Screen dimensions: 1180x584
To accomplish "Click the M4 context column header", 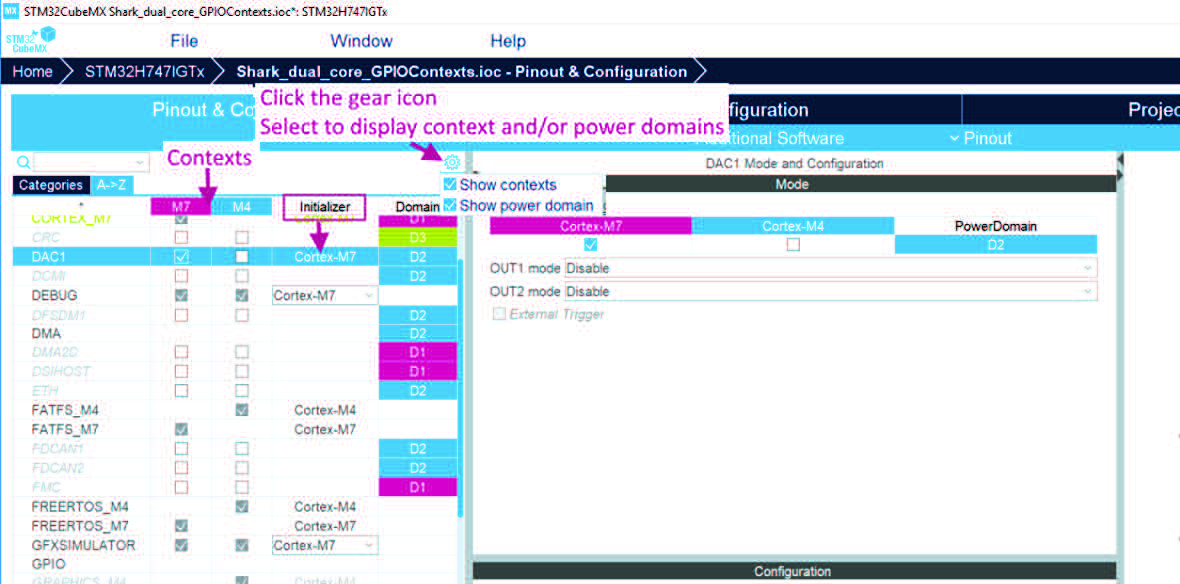I will (242, 207).
